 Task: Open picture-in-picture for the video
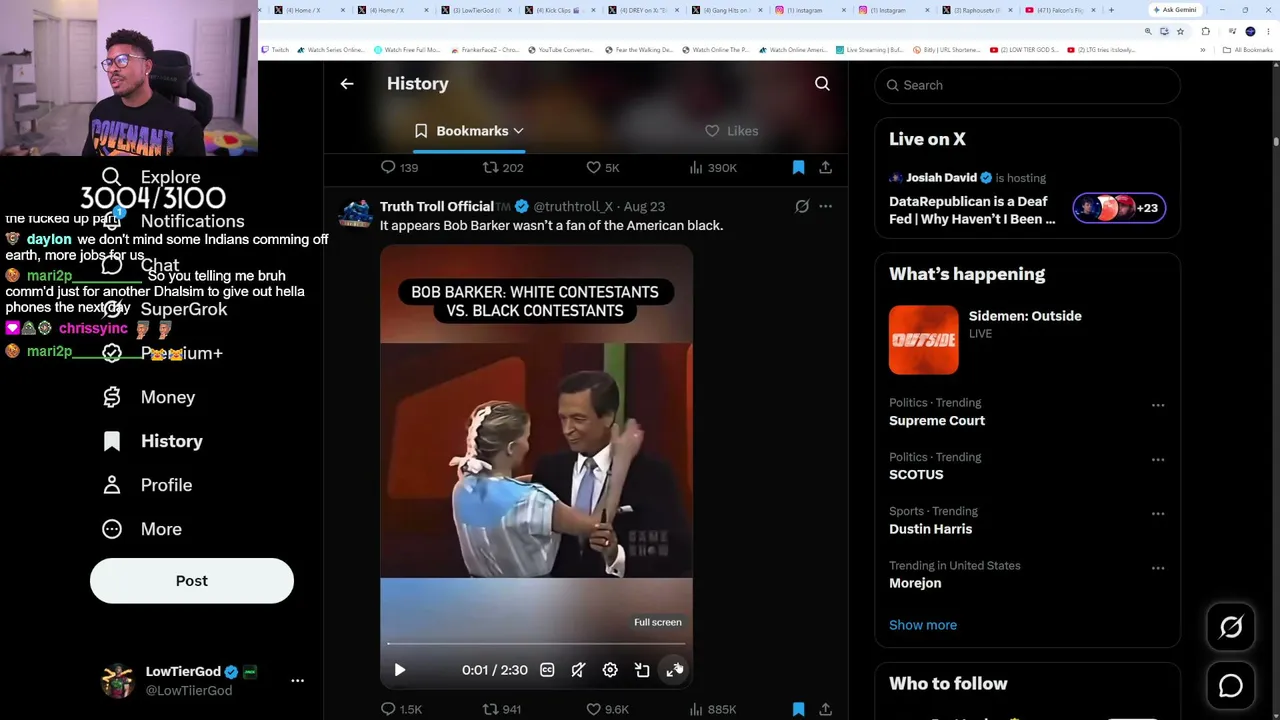pos(642,670)
